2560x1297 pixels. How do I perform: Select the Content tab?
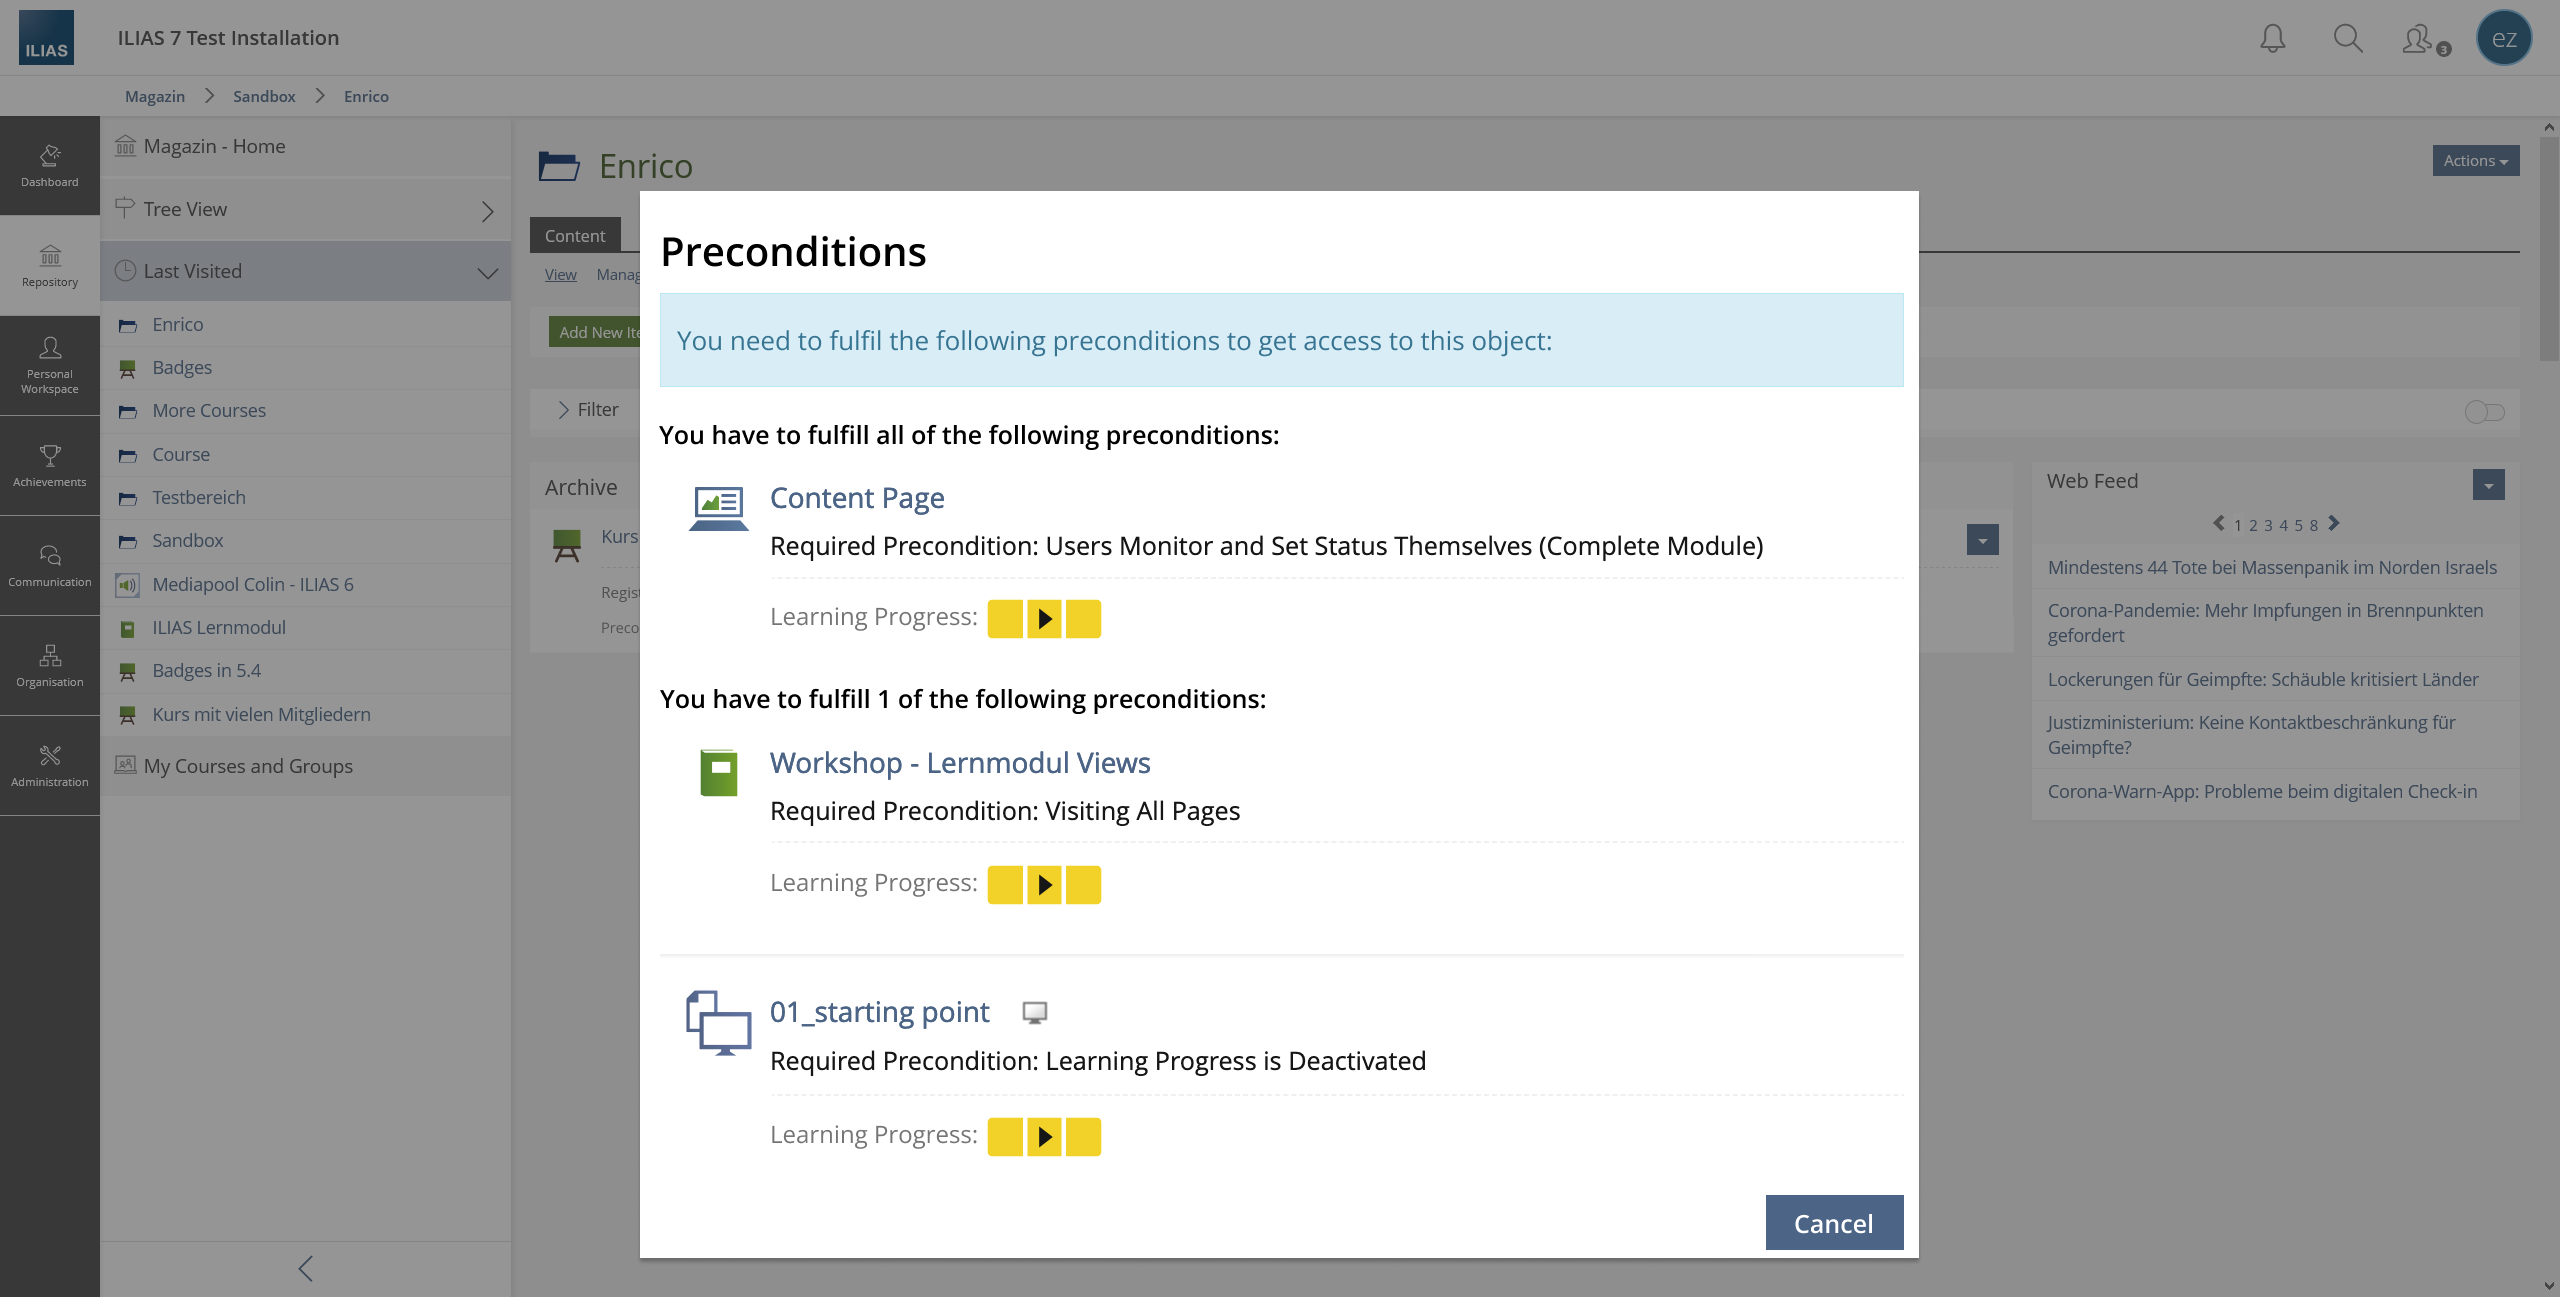[575, 236]
